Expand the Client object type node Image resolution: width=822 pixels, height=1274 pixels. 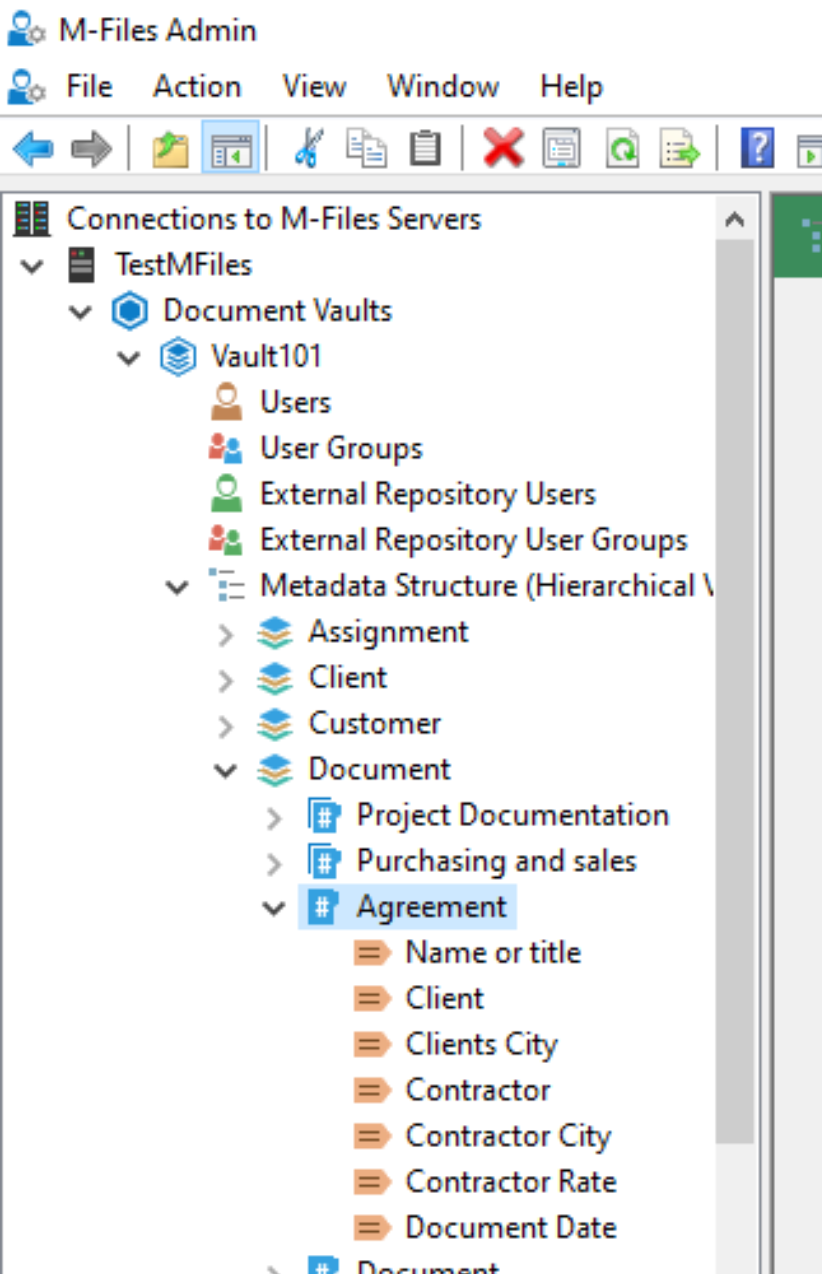tap(226, 680)
